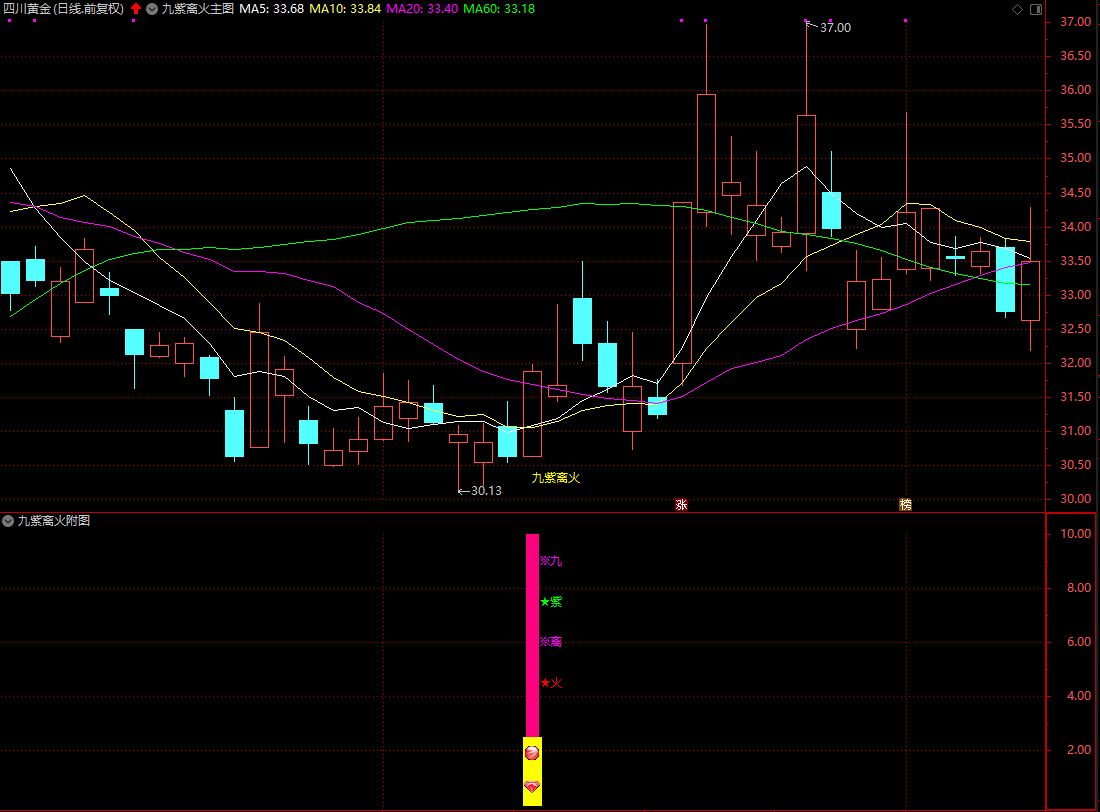Click the yellow 九紫离火 signal label
Viewport: 1100px width, 812px height.
[556, 478]
